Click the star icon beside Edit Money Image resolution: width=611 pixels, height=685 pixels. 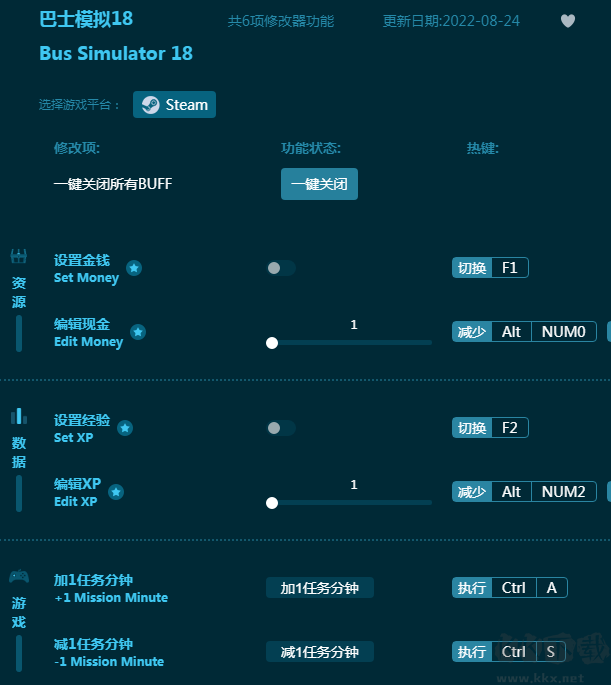tap(138, 332)
